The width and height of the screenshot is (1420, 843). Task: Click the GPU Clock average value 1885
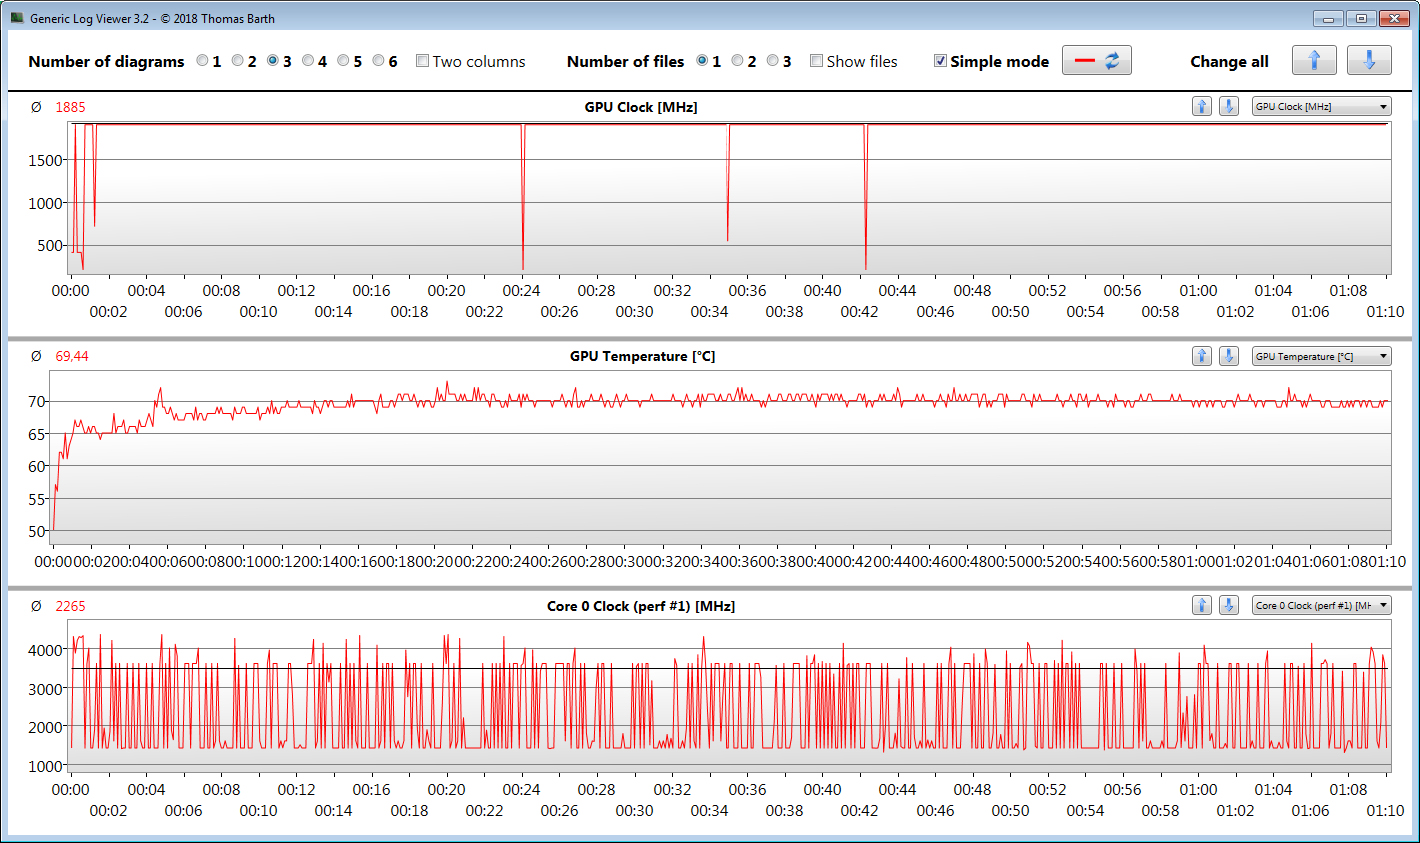point(70,107)
